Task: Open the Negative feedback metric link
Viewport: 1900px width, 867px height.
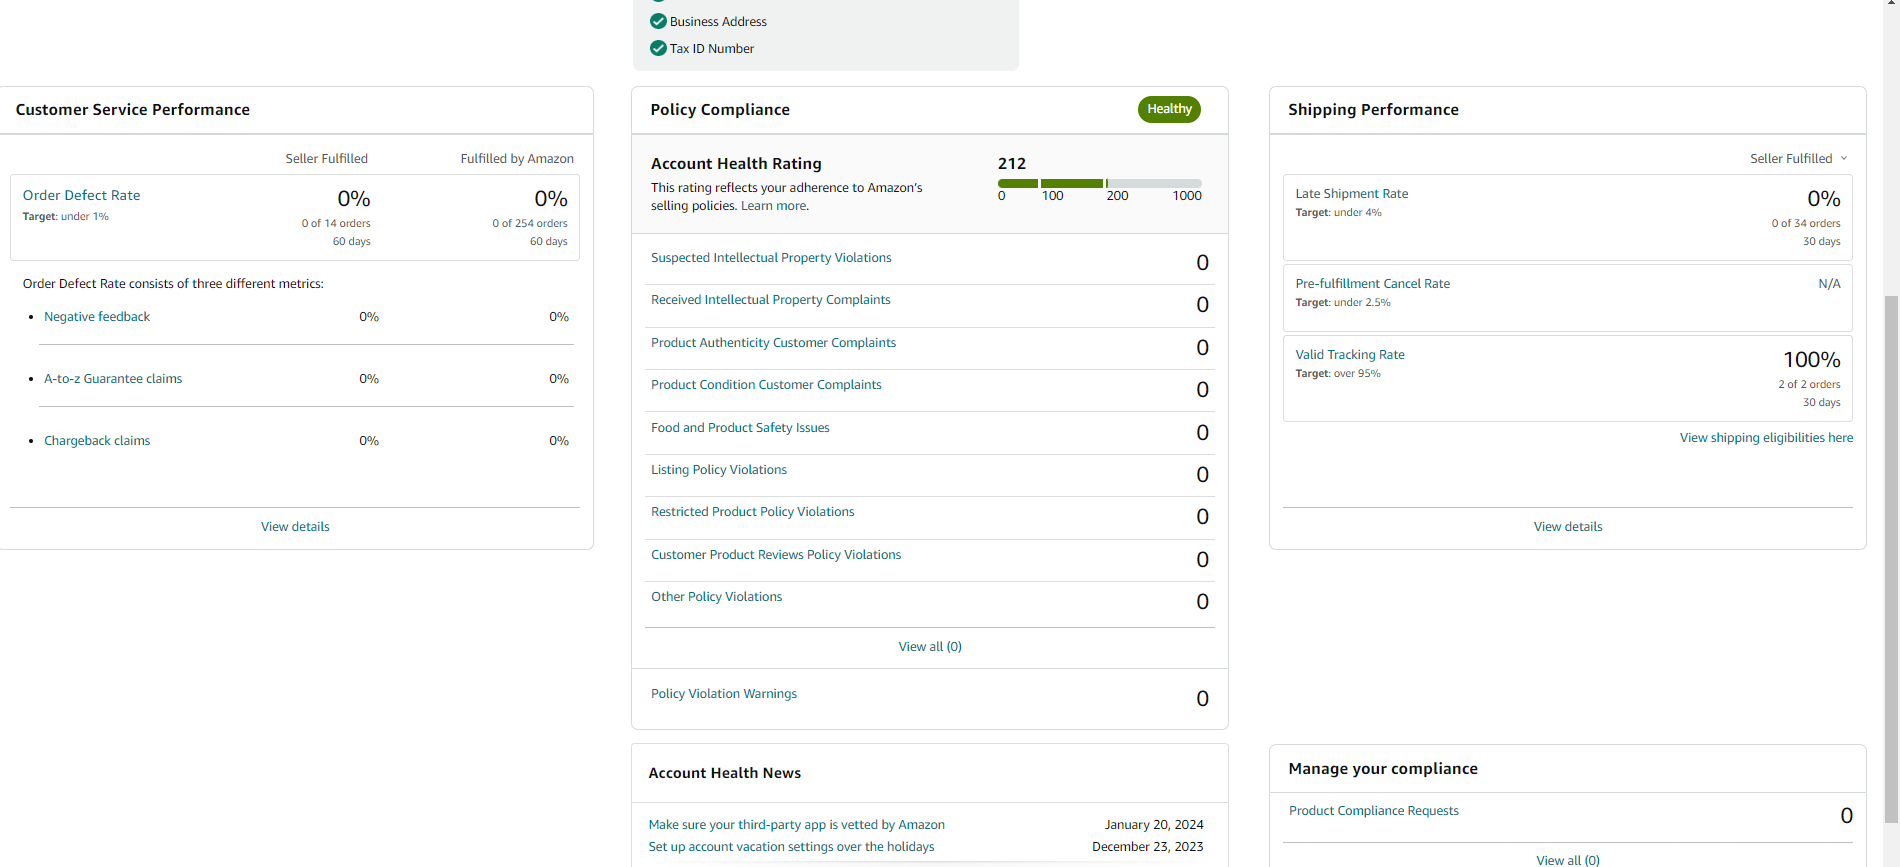Action: tap(97, 317)
